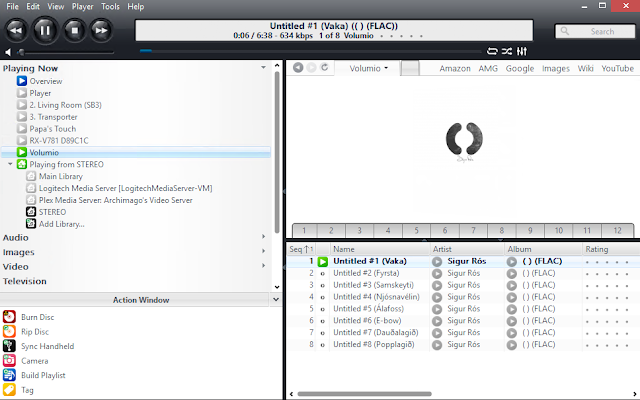The width and height of the screenshot is (640, 400).
Task: Click the Sync Handheld icon
Action: [9, 346]
